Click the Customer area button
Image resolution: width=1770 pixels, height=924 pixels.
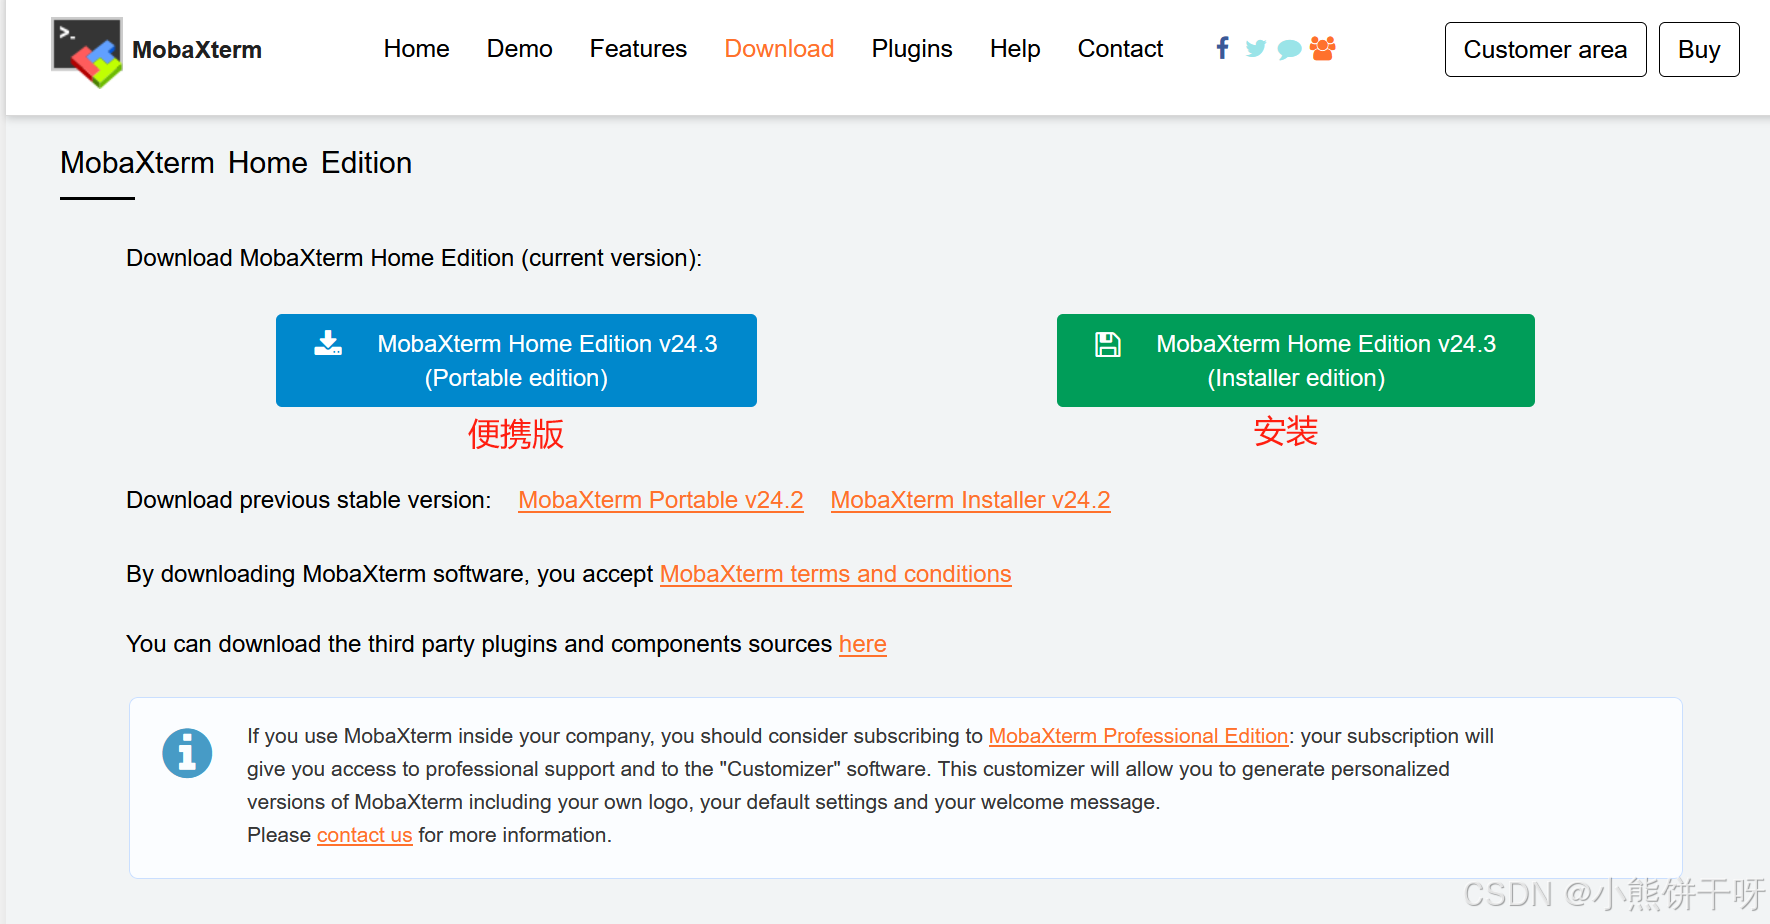(1545, 49)
